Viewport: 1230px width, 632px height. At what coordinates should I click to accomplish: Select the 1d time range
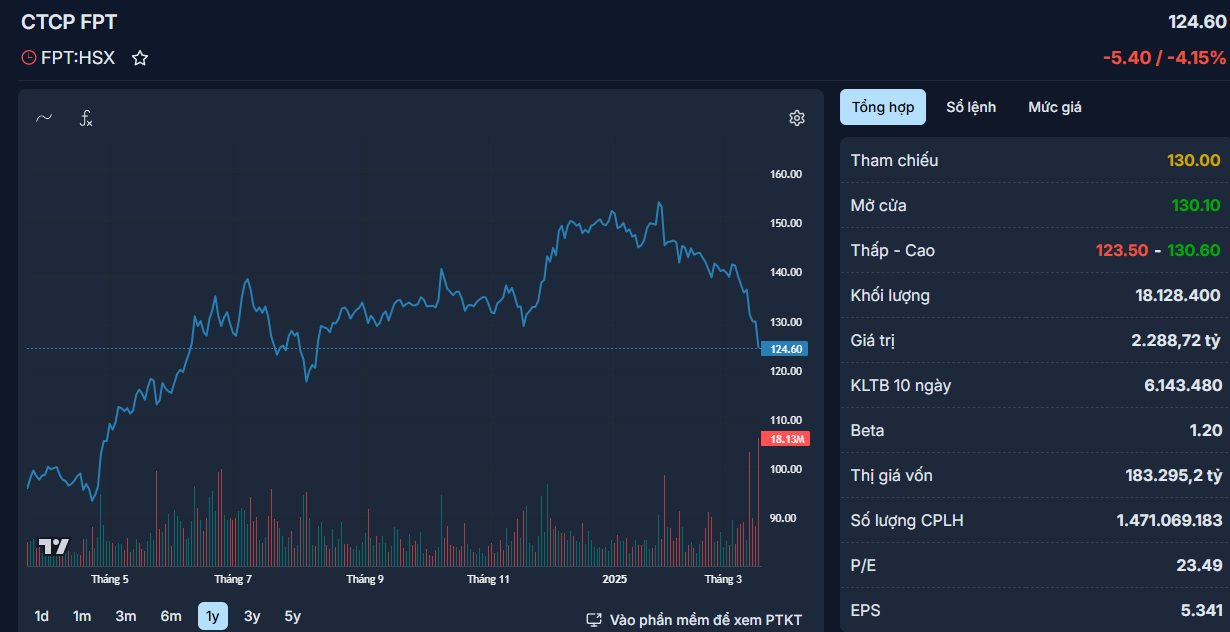point(42,616)
